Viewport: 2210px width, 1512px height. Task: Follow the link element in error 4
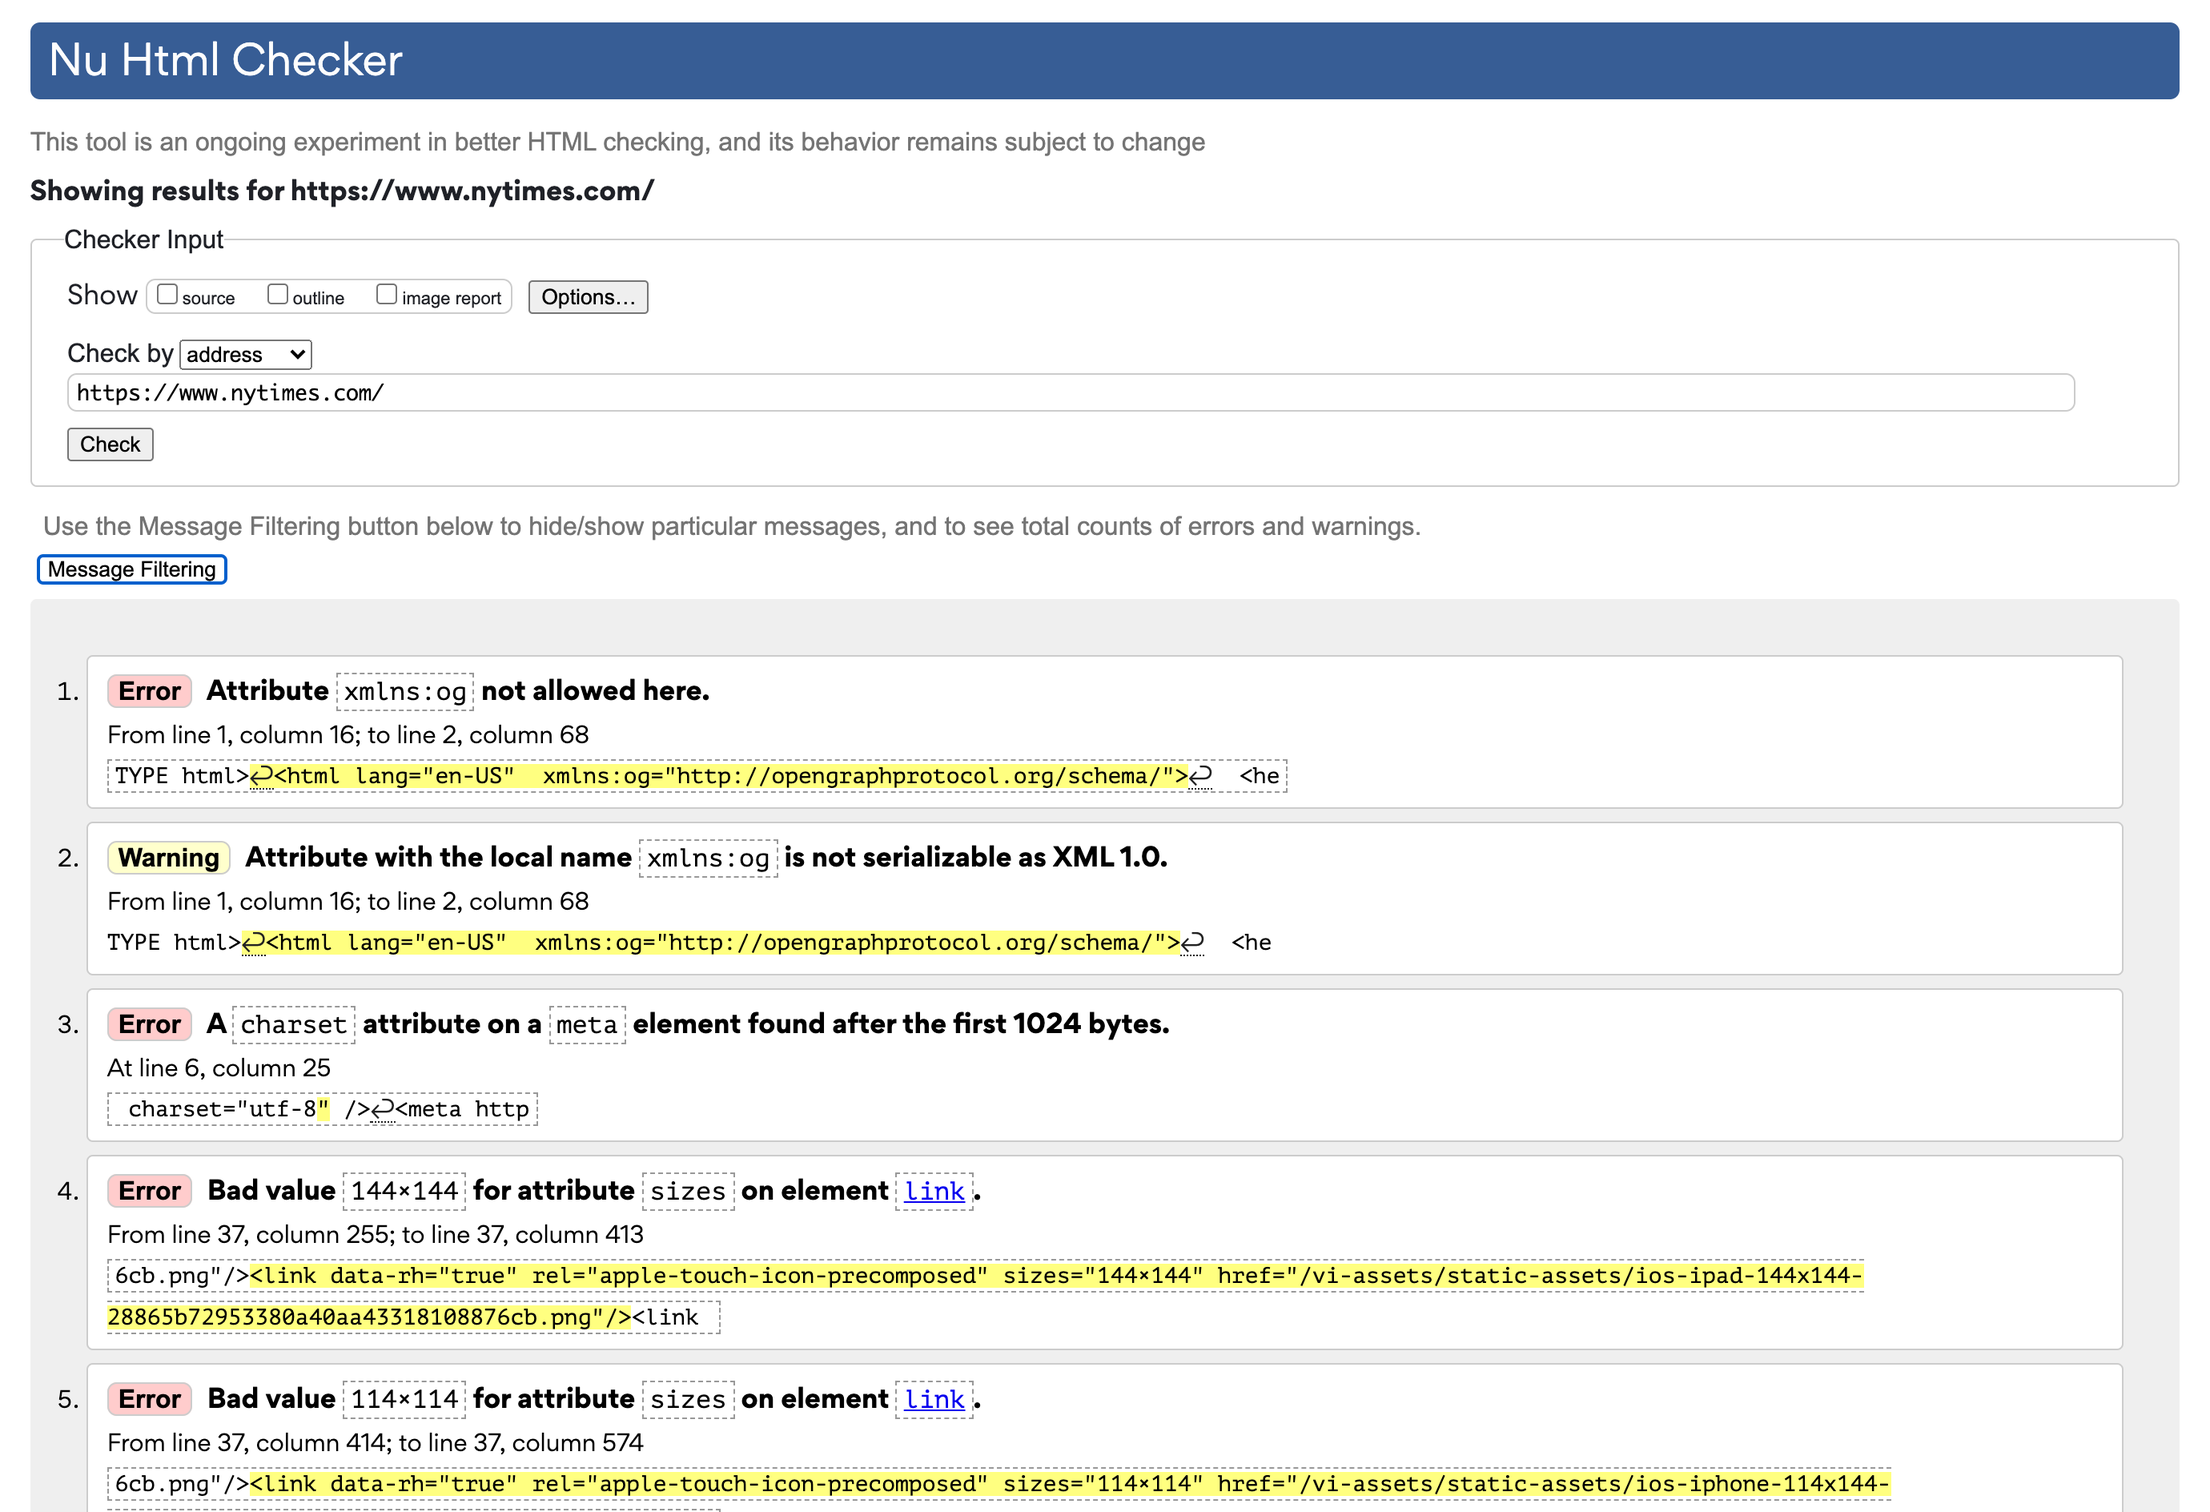pos(934,1191)
